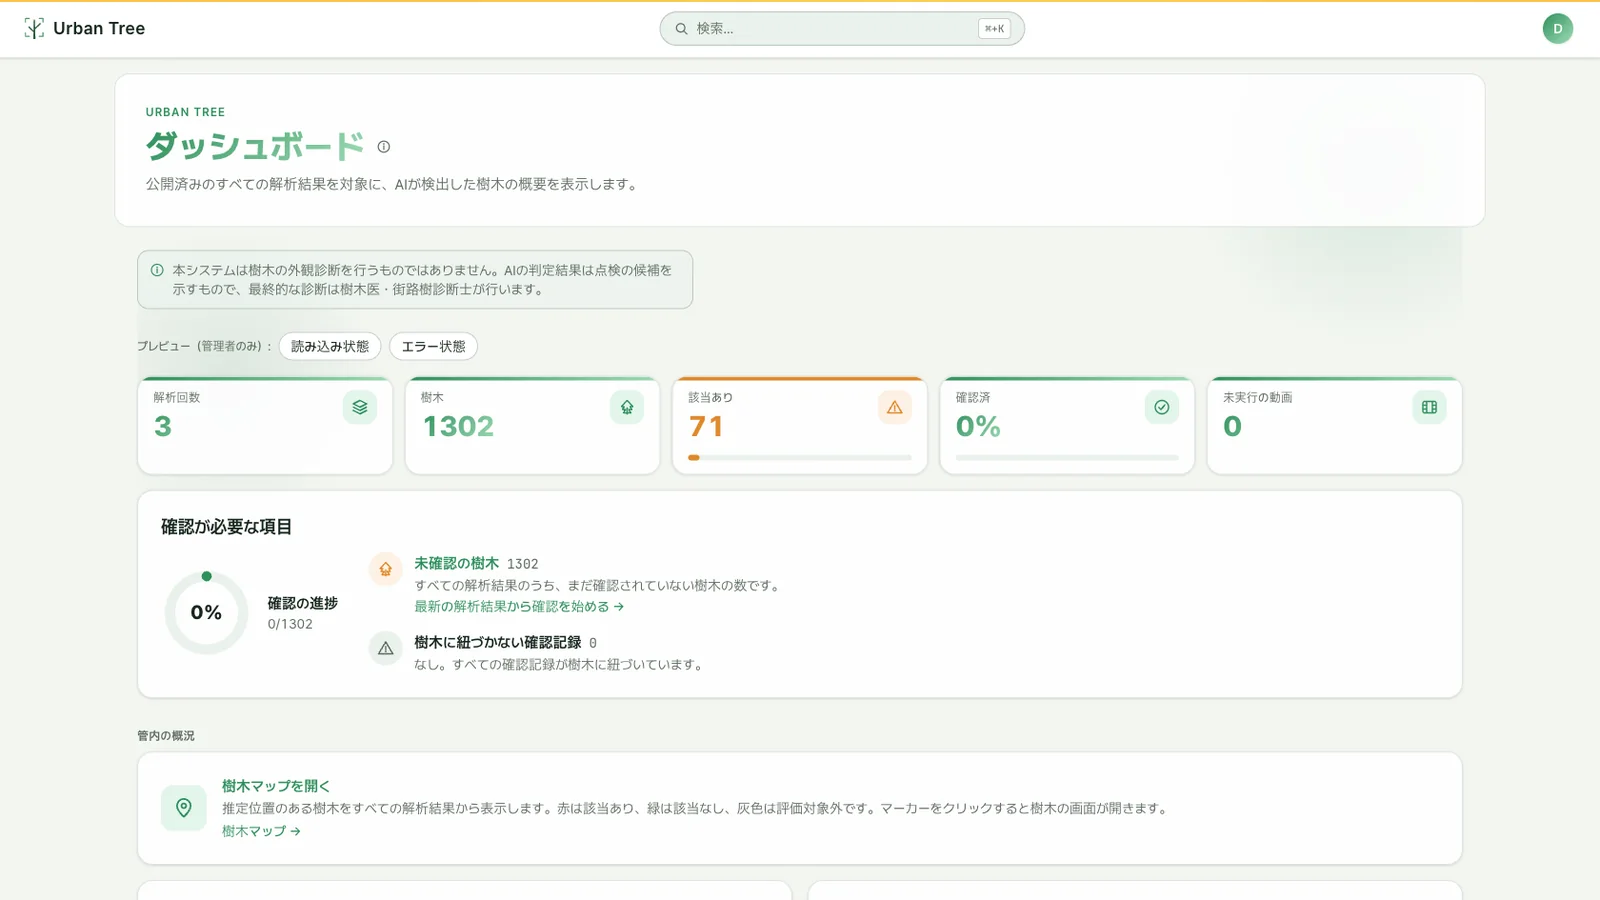Toggle the エラー状態 preview button
This screenshot has height=900, width=1600.
coord(433,346)
